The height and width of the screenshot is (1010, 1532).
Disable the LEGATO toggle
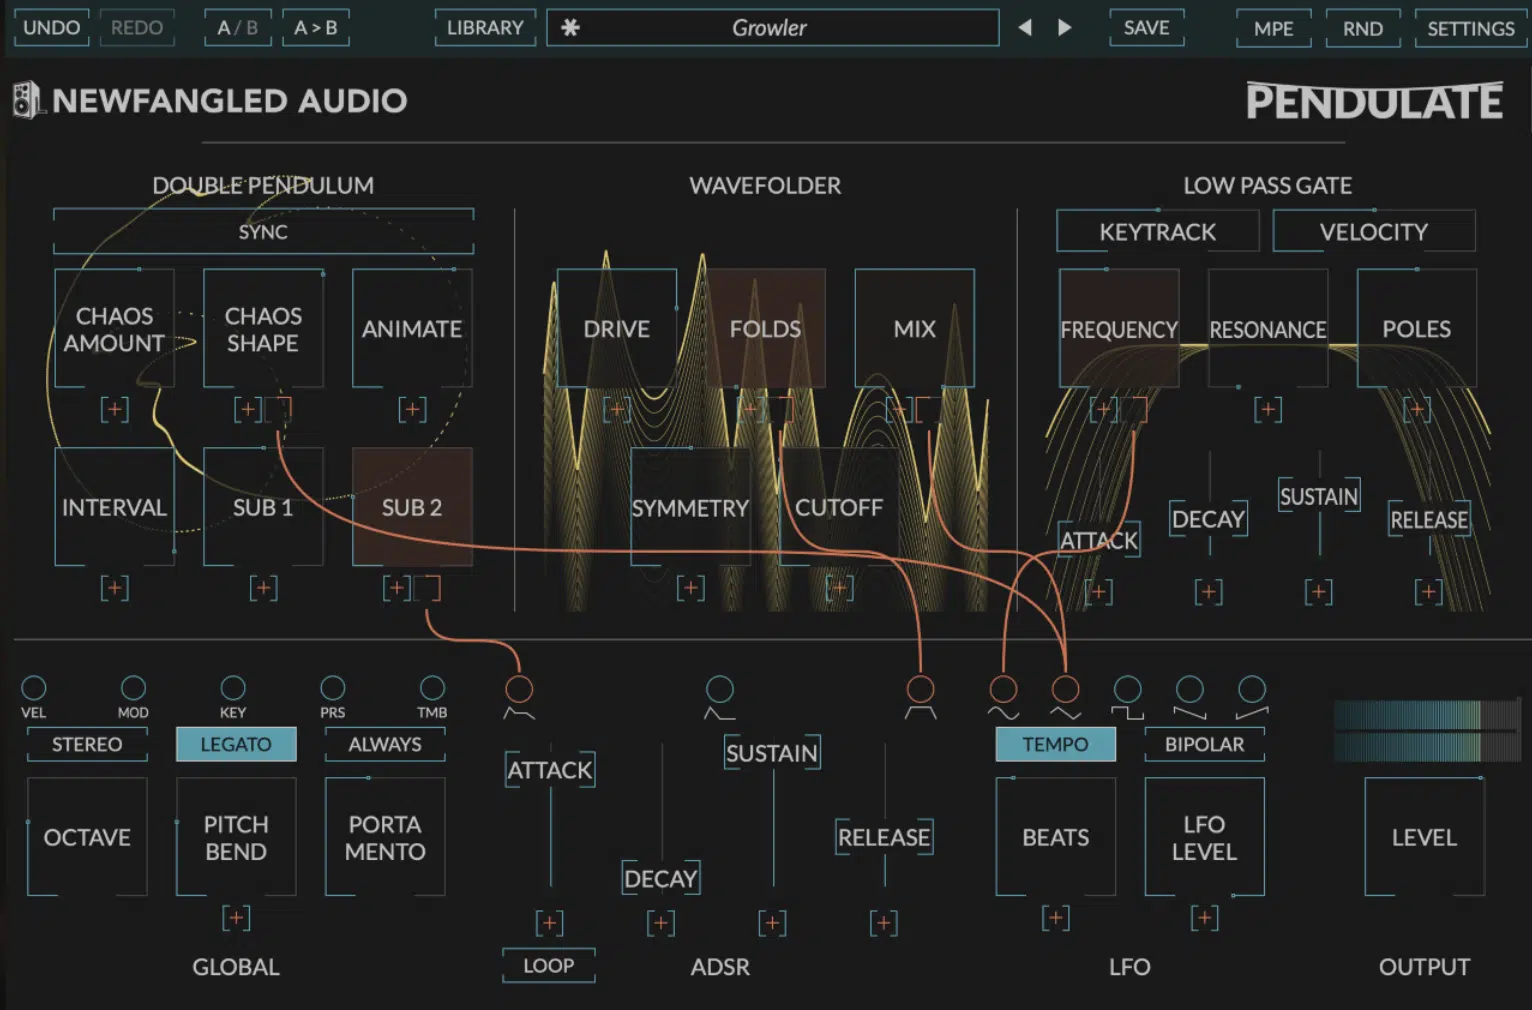click(236, 744)
